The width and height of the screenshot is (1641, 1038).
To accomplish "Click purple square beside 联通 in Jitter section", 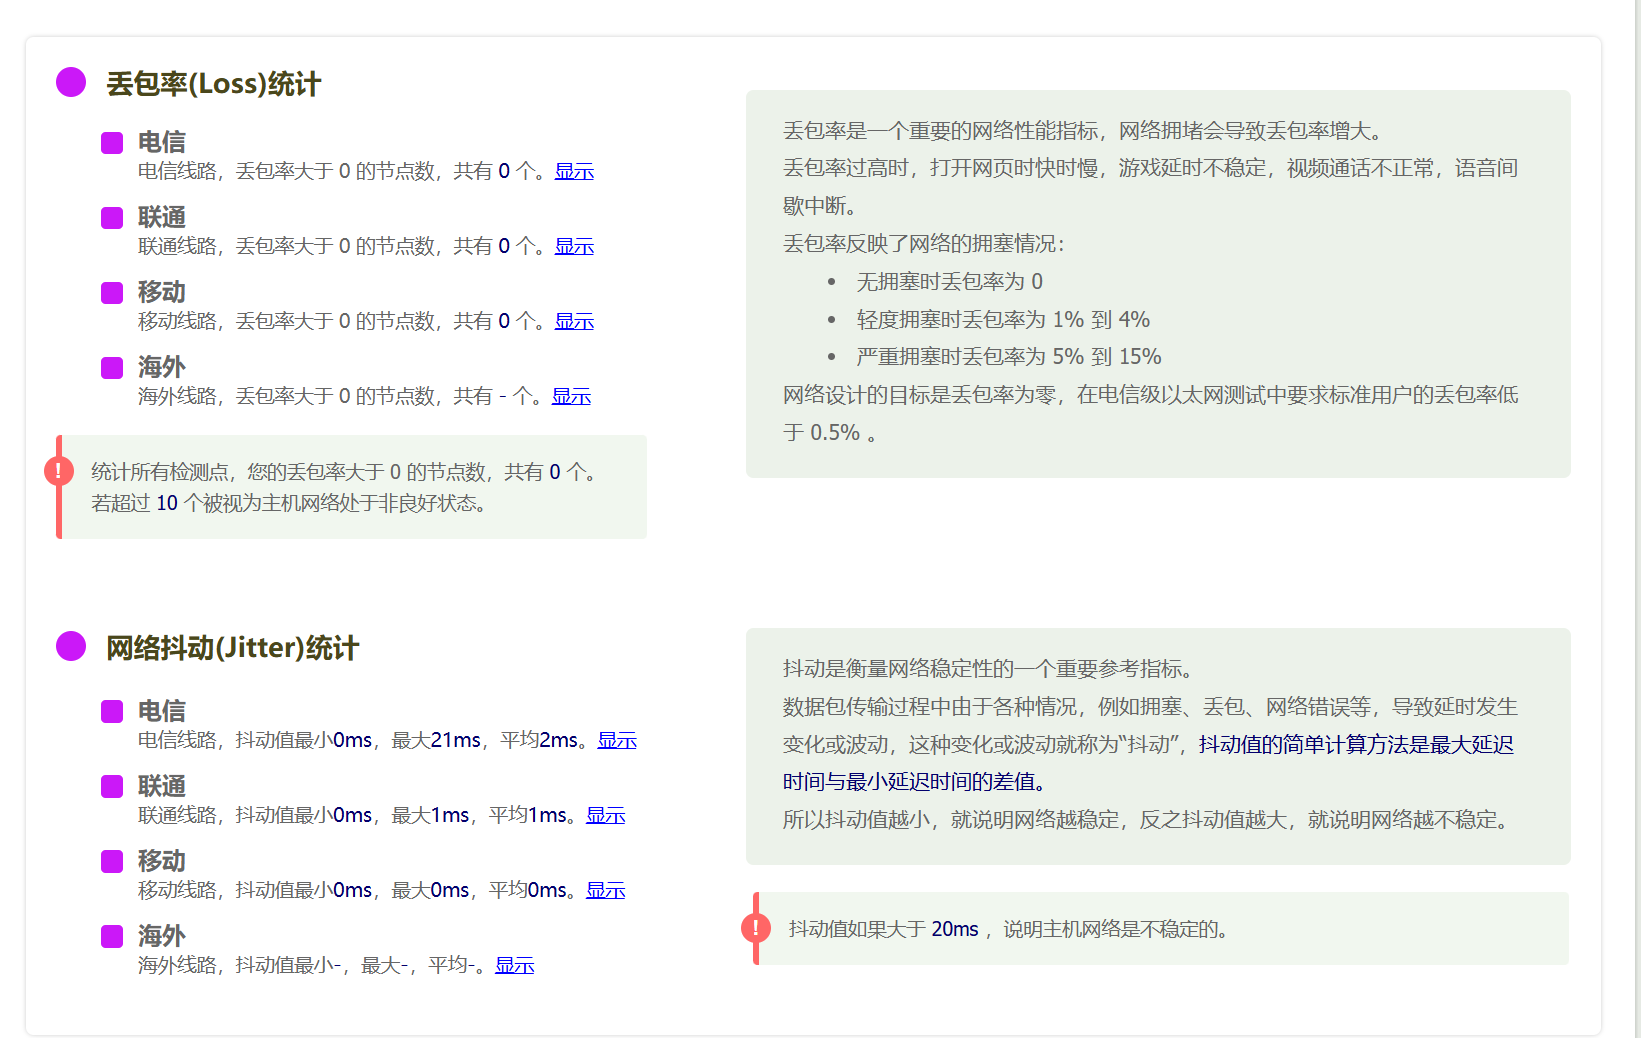I will coord(112,787).
